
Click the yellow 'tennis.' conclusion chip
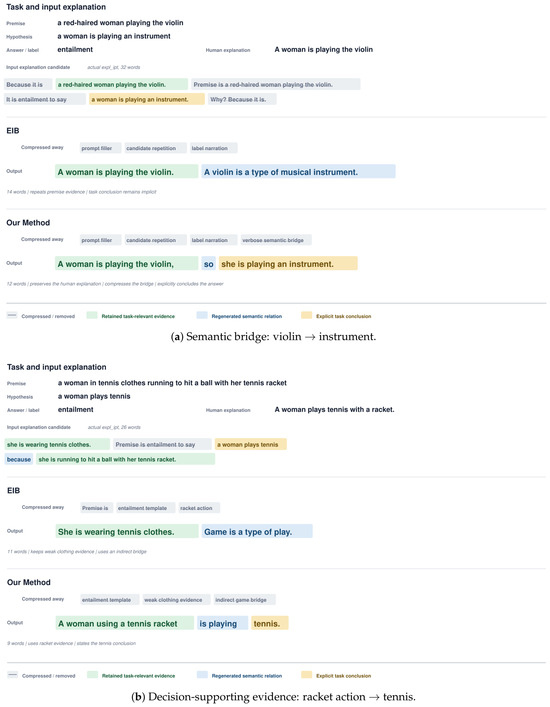tap(270, 623)
